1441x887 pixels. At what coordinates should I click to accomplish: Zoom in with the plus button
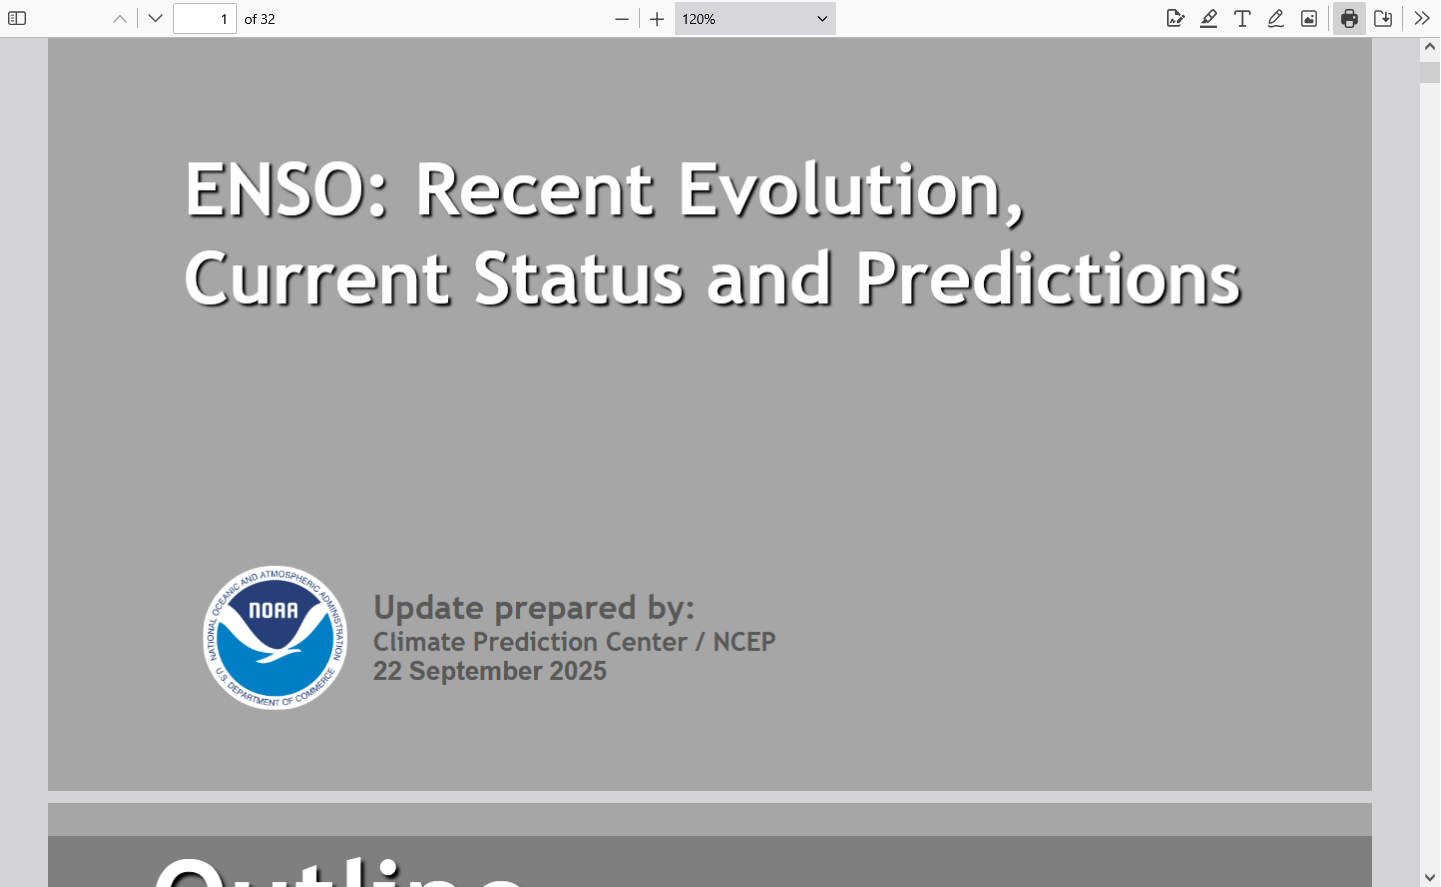click(x=657, y=18)
